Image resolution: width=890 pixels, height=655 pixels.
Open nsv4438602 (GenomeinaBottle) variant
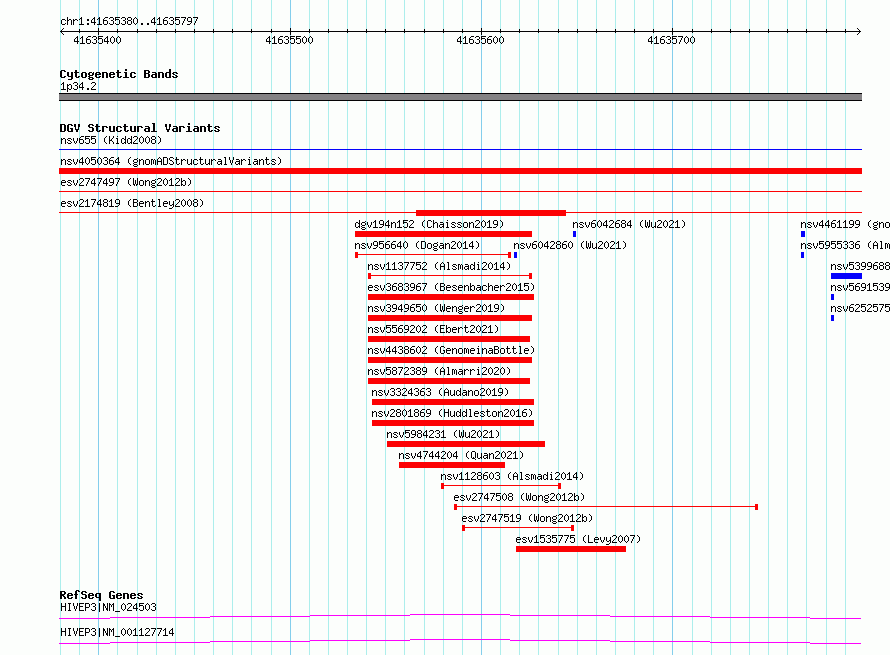pyautogui.click(x=451, y=350)
